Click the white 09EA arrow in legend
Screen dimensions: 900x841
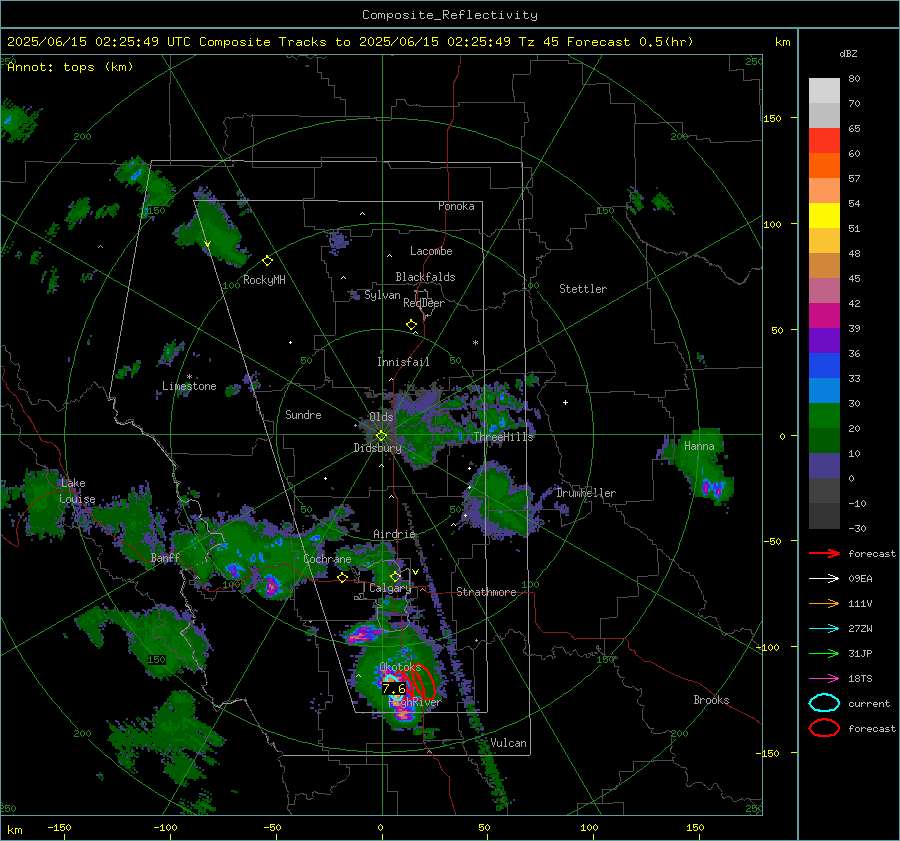824,578
